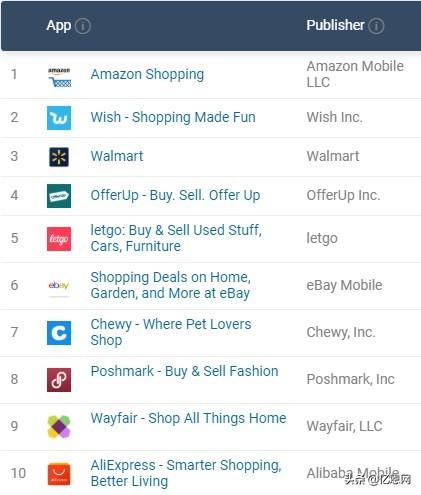Click the Wish app icon

coord(59,118)
